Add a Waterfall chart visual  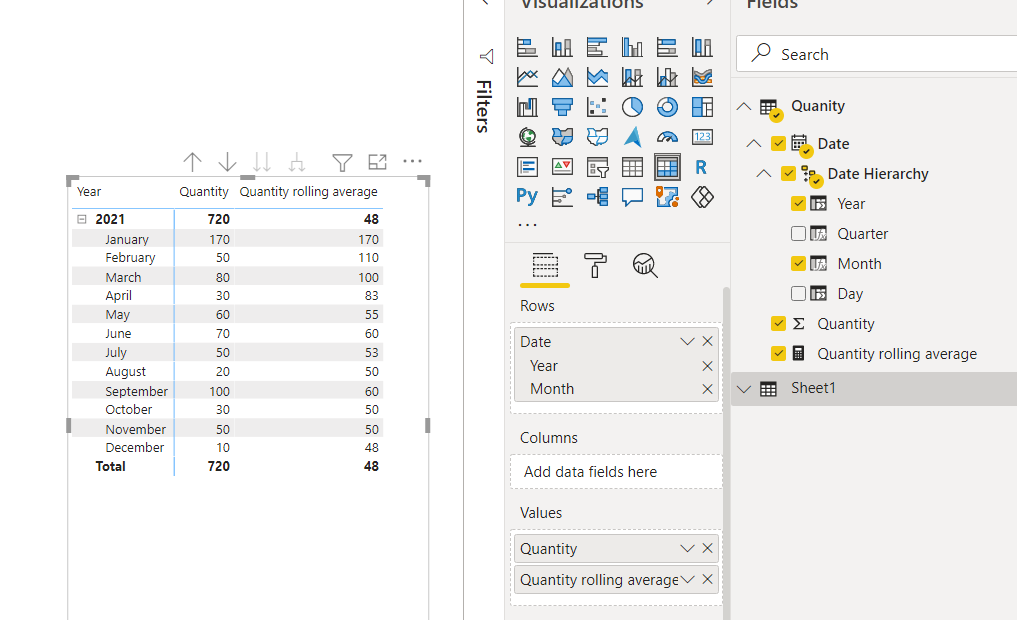coord(527,107)
